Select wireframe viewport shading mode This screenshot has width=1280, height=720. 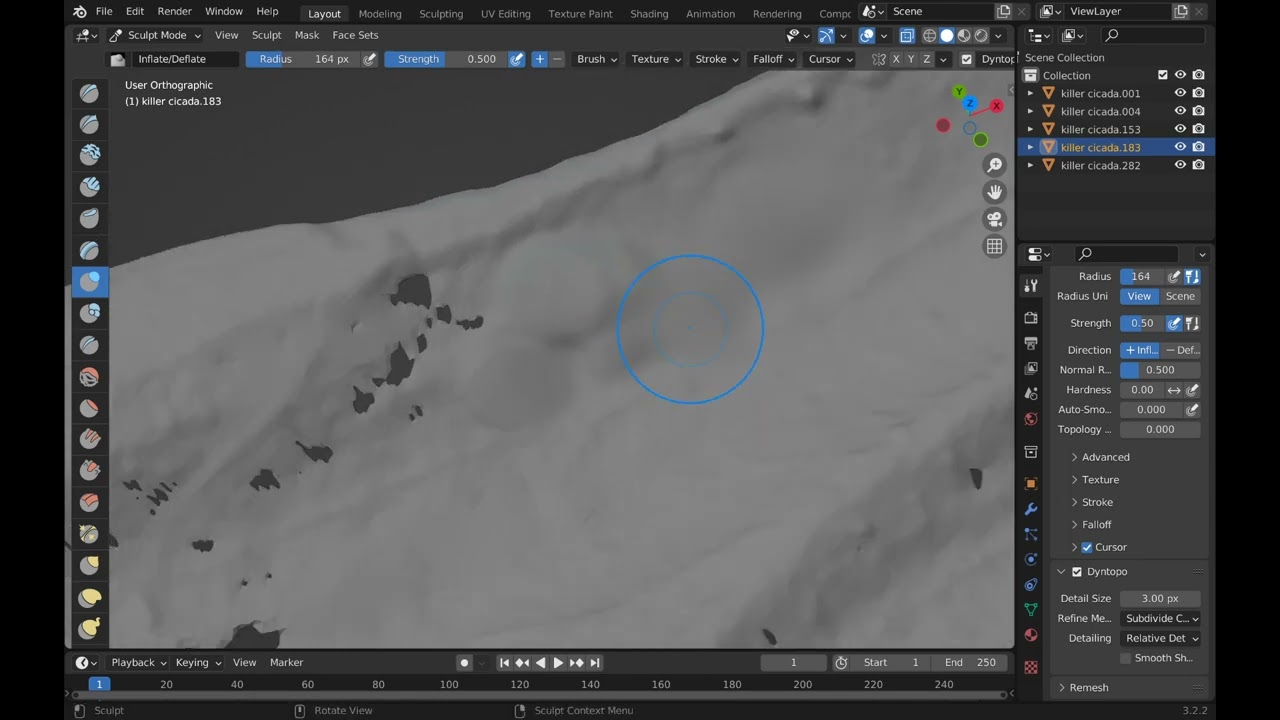pos(929,35)
